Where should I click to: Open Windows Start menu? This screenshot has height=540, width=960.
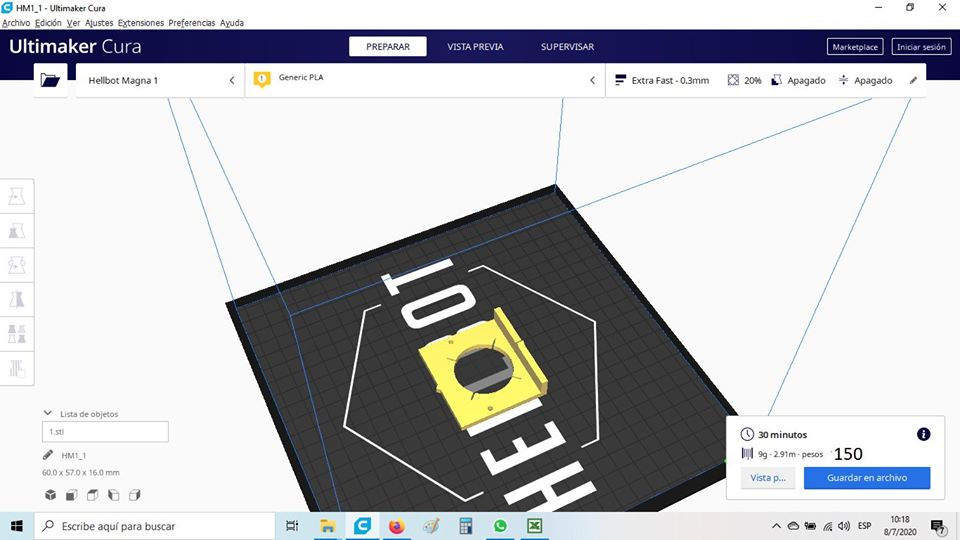[x=17, y=526]
